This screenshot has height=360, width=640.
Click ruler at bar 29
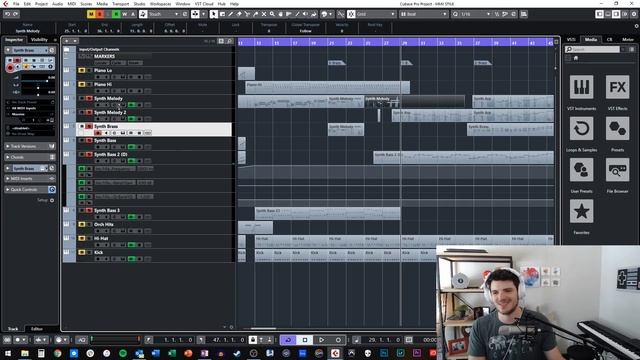pyautogui.click(x=404, y=42)
